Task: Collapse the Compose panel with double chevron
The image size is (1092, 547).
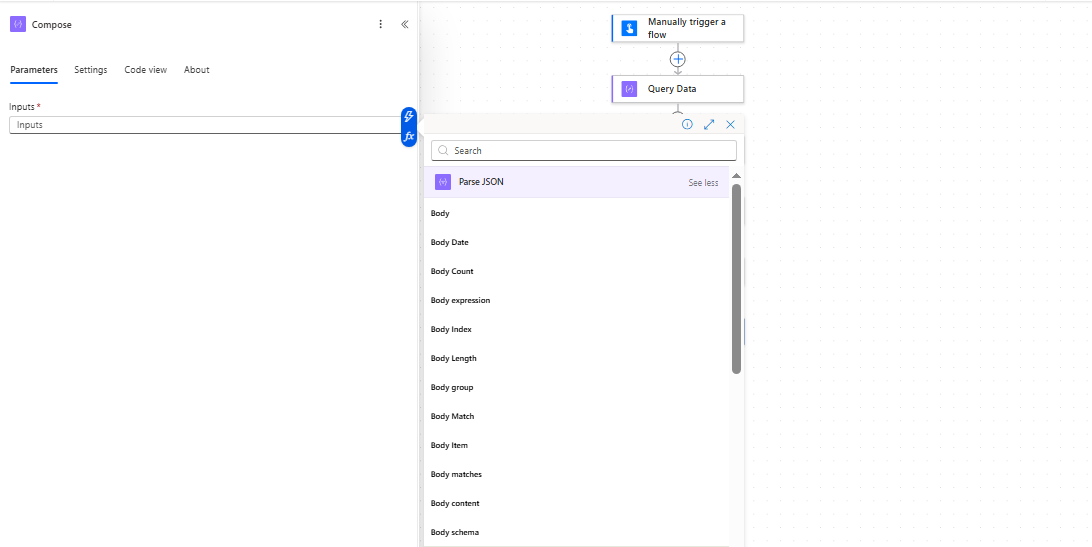Action: pos(404,24)
